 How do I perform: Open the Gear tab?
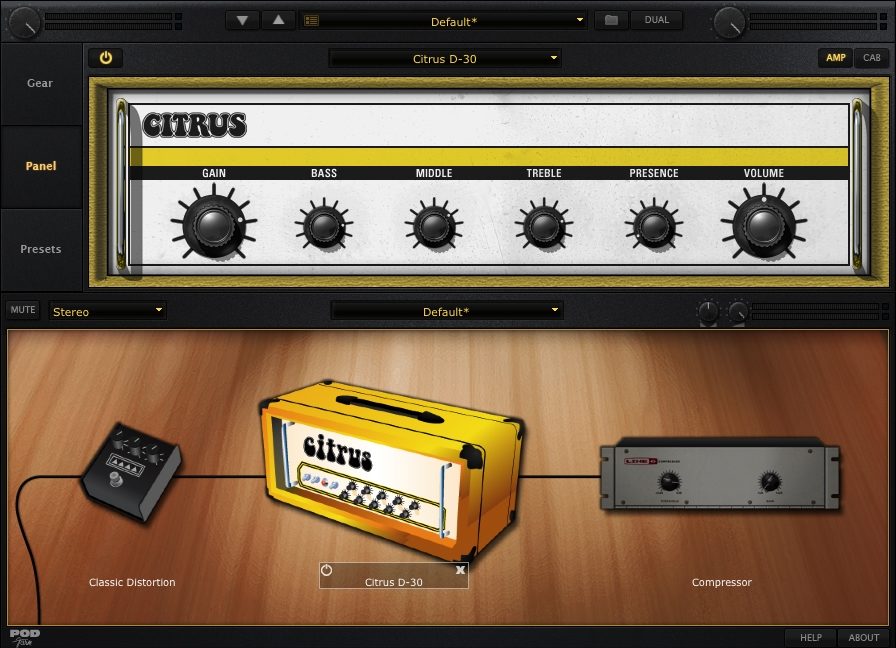click(41, 83)
